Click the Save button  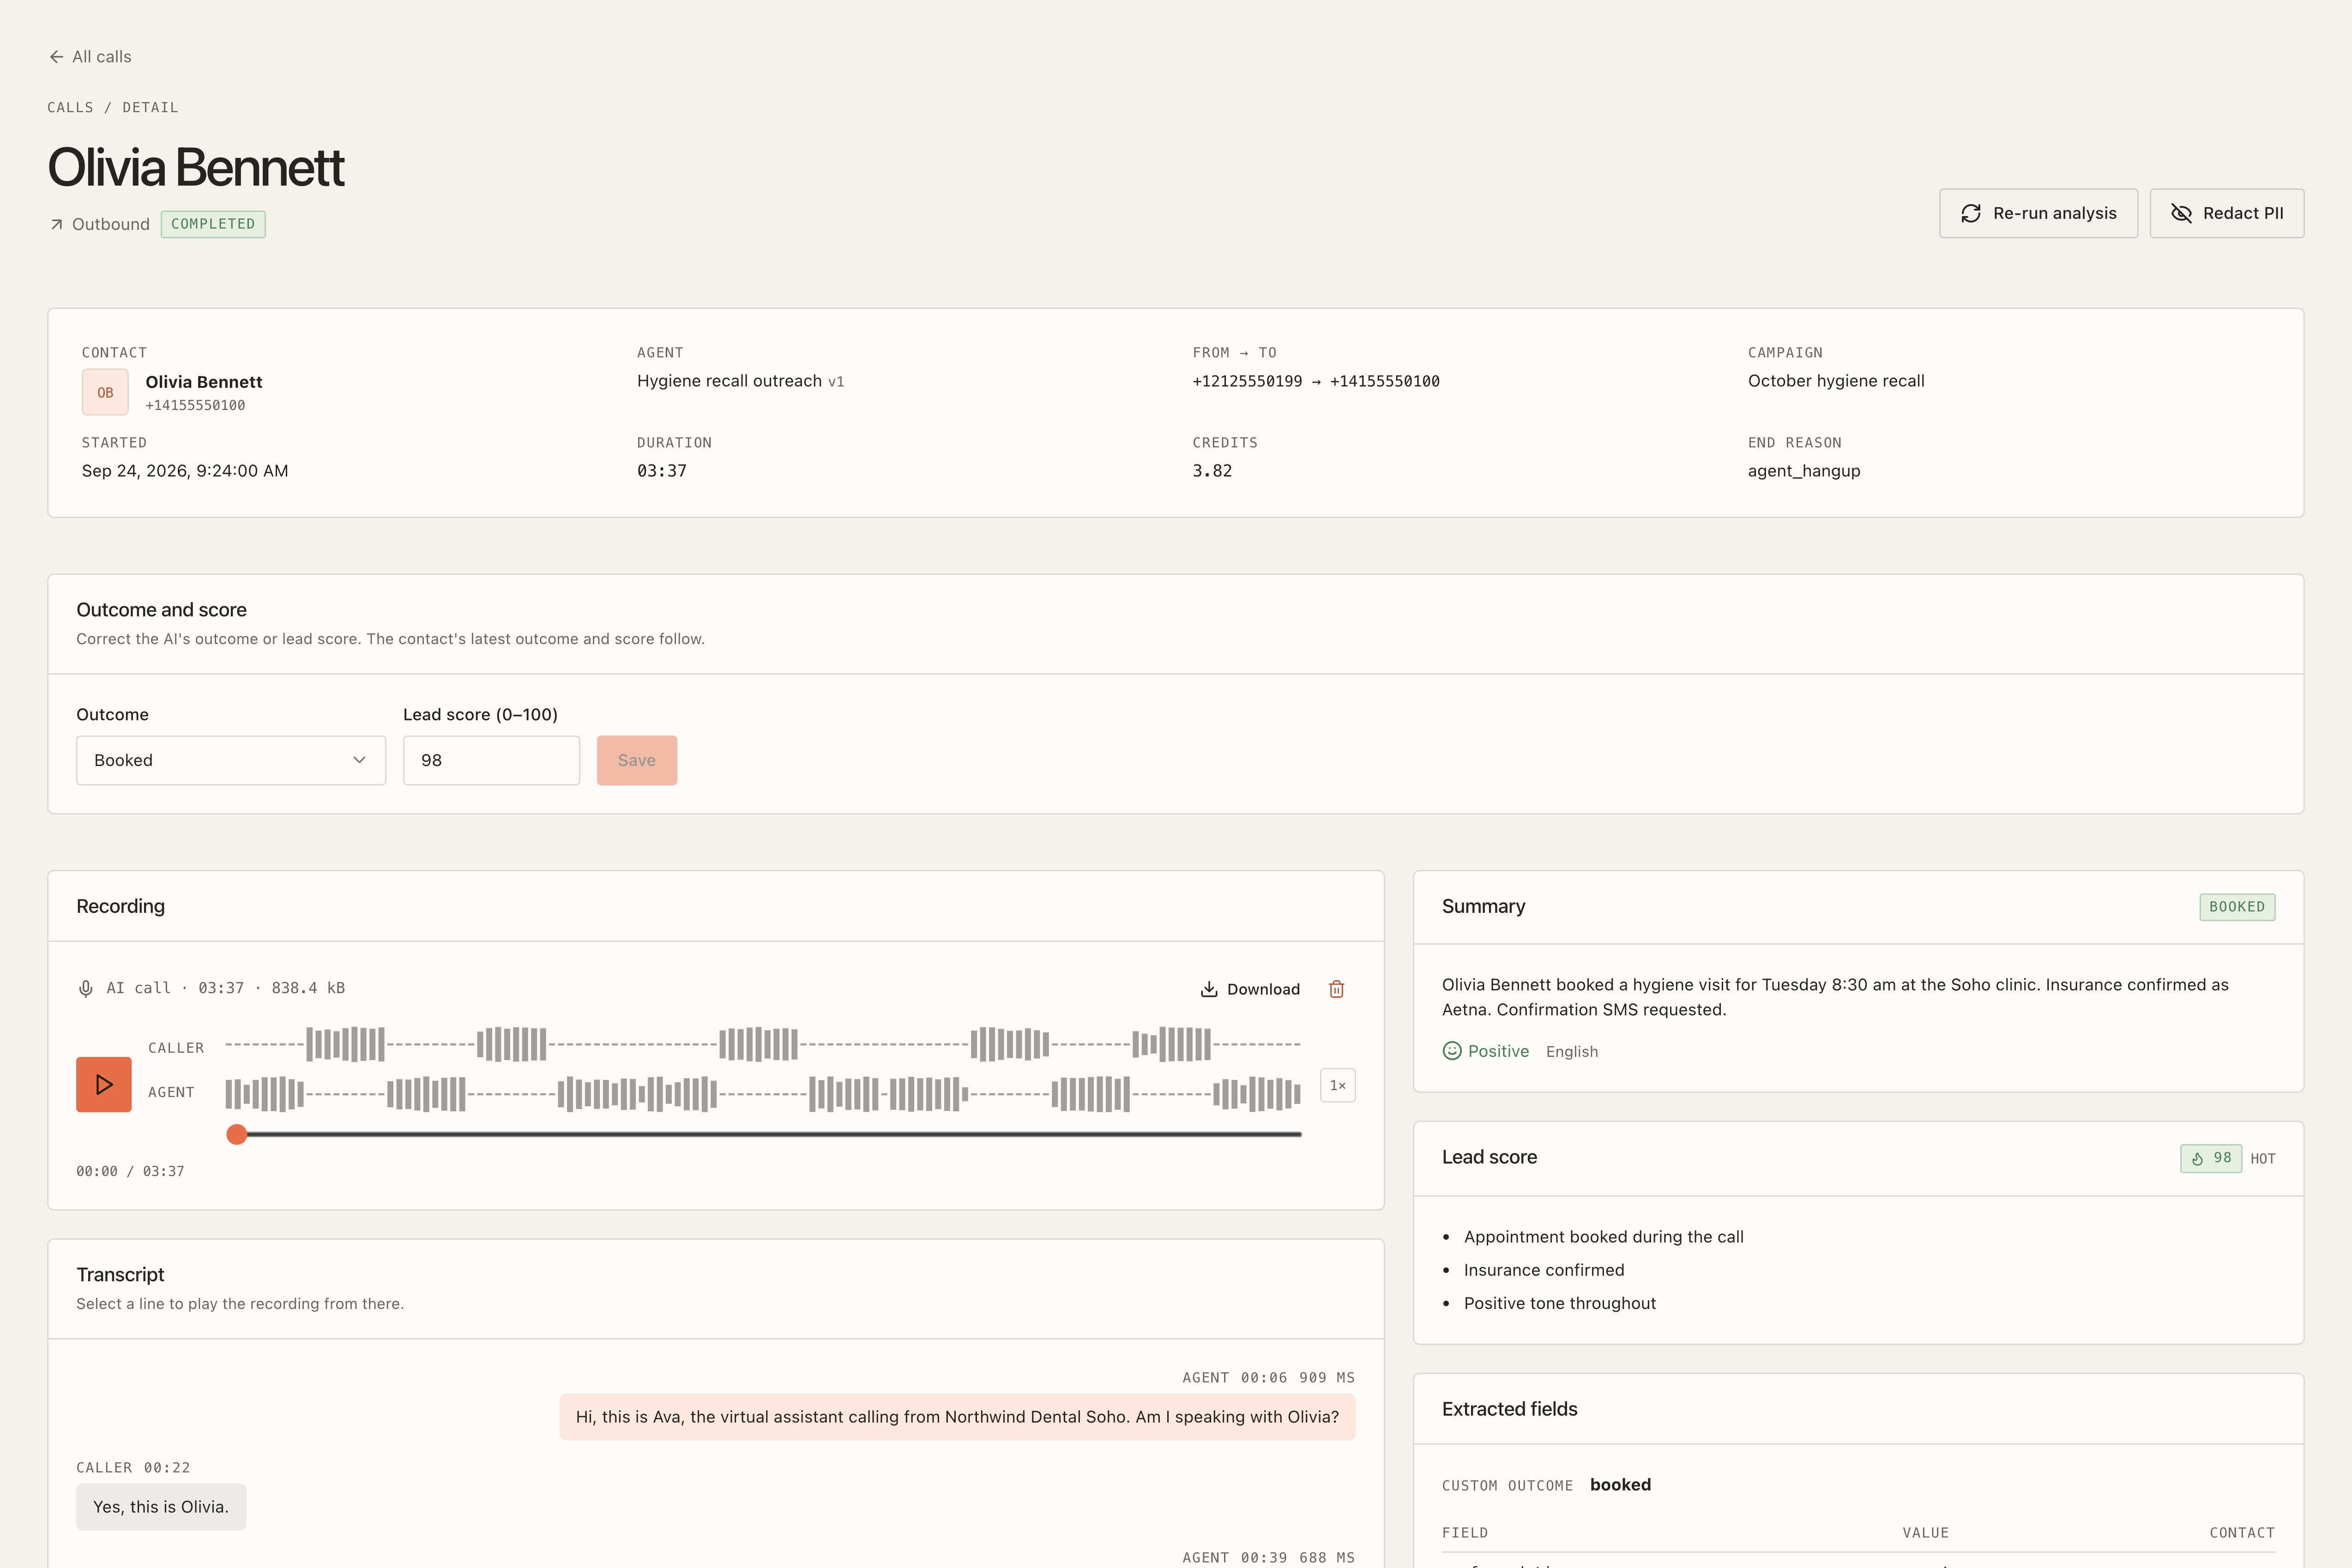point(637,760)
